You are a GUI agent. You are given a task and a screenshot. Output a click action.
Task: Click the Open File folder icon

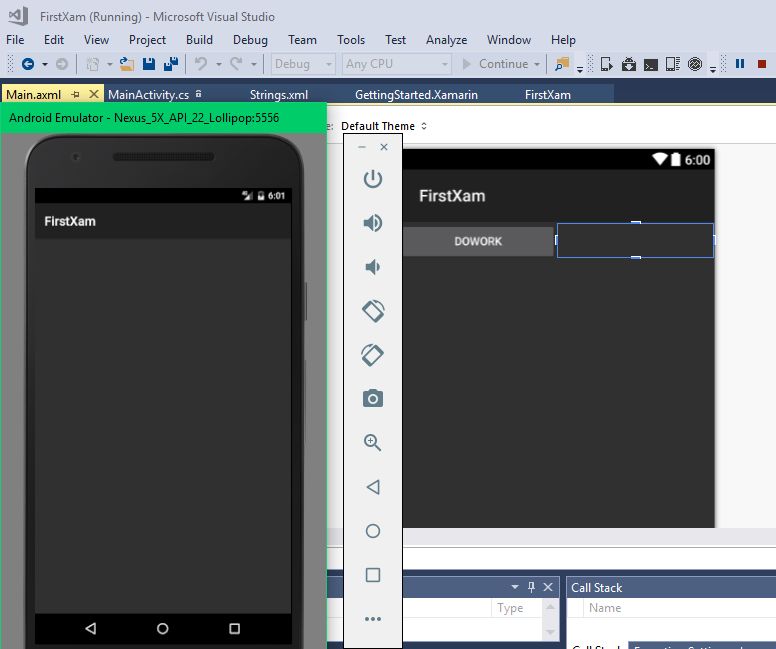(127, 64)
